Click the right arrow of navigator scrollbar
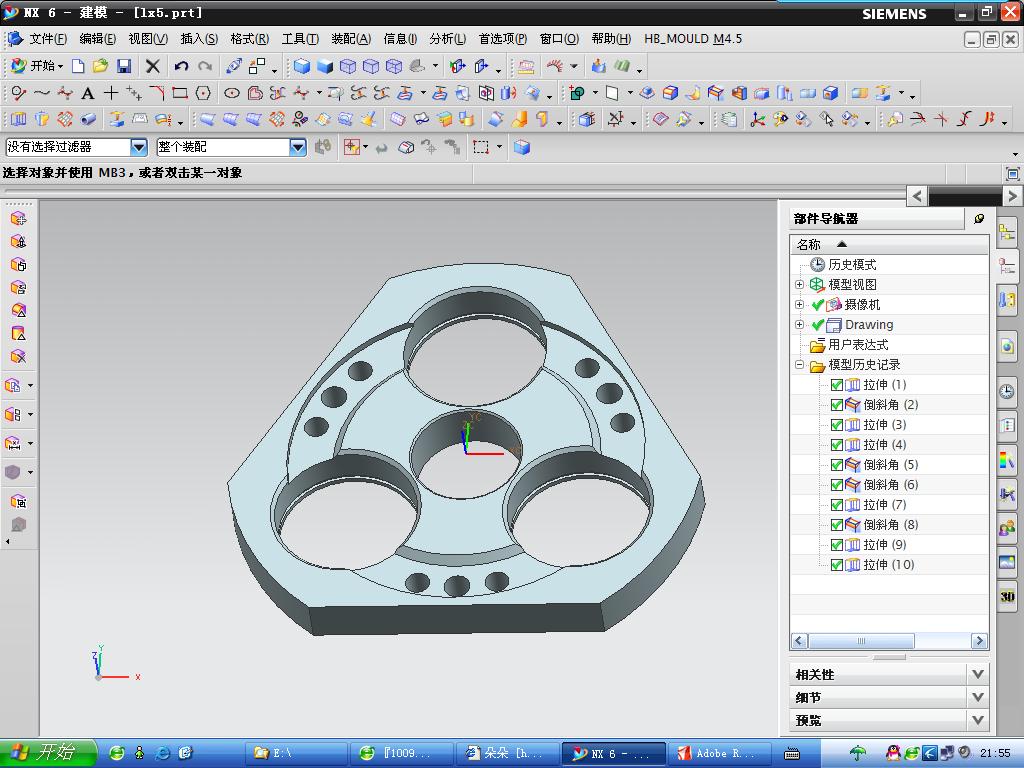 pyautogui.click(x=979, y=641)
